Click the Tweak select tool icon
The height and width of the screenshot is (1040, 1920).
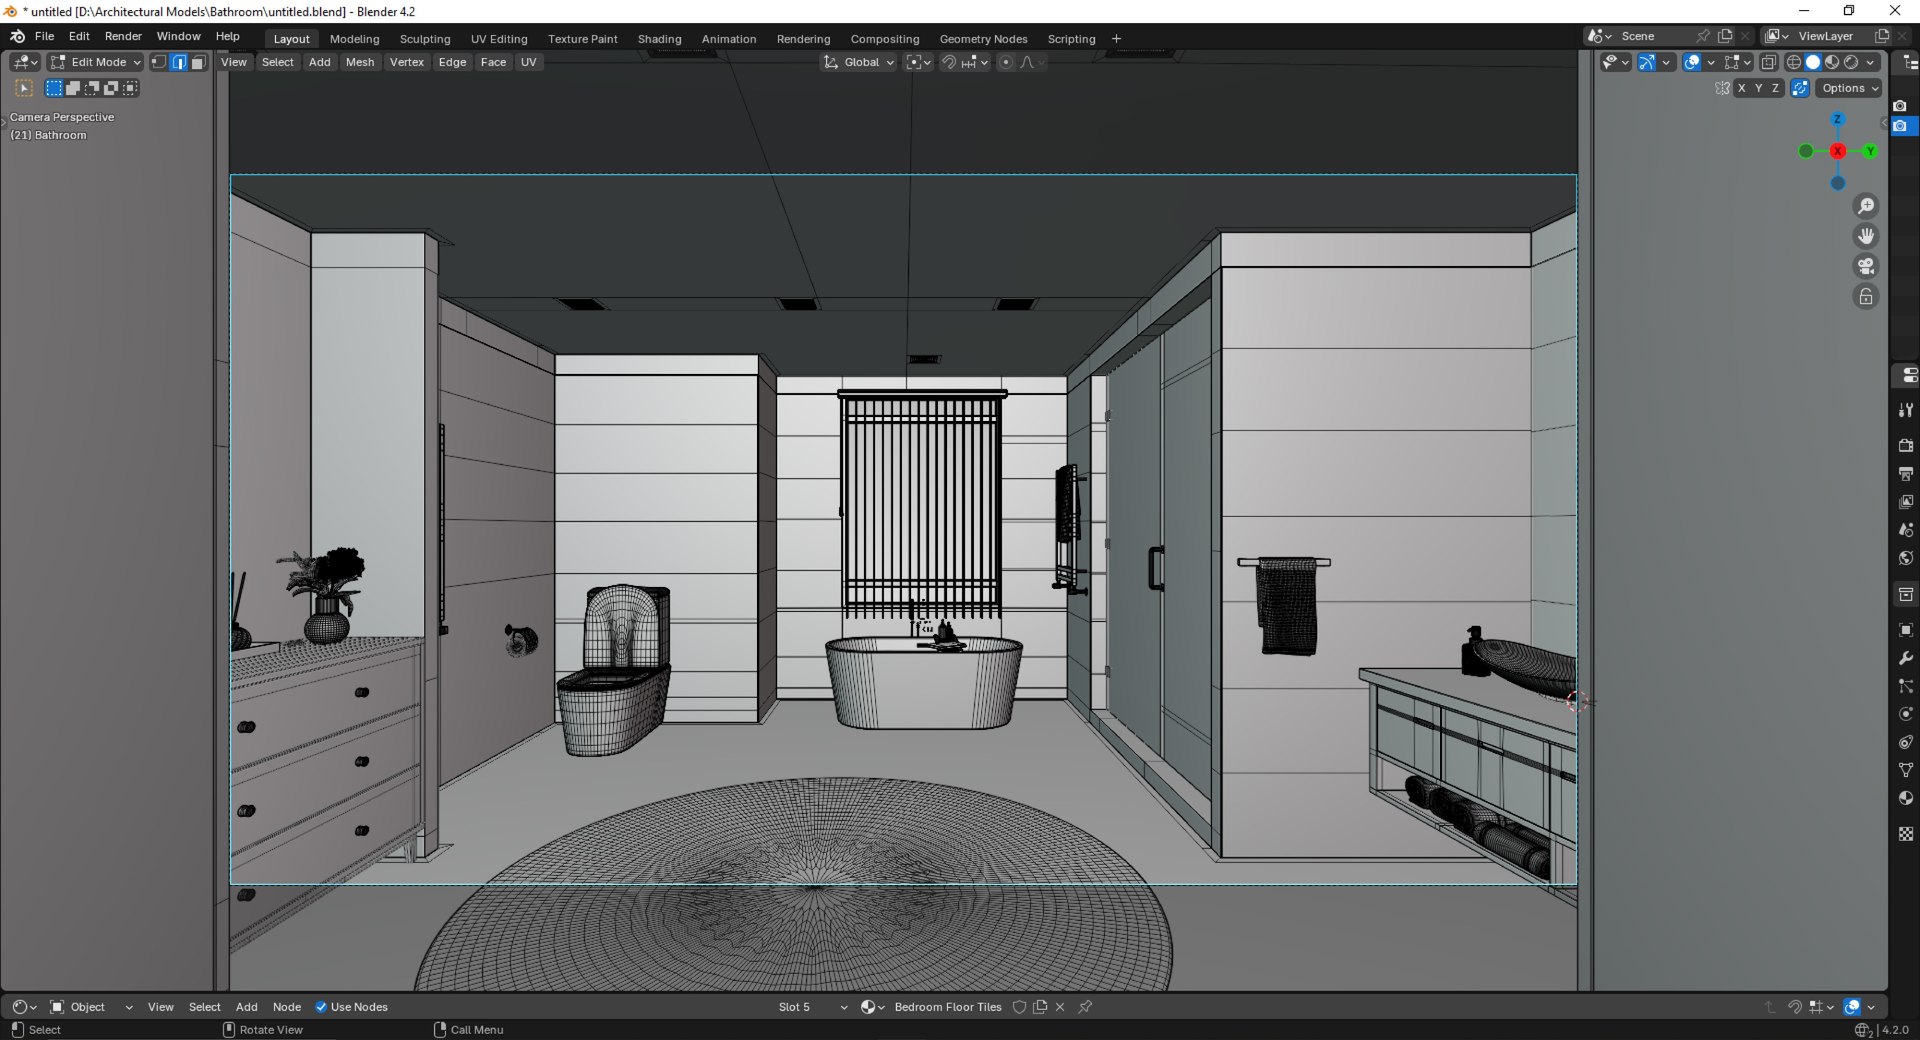point(24,88)
